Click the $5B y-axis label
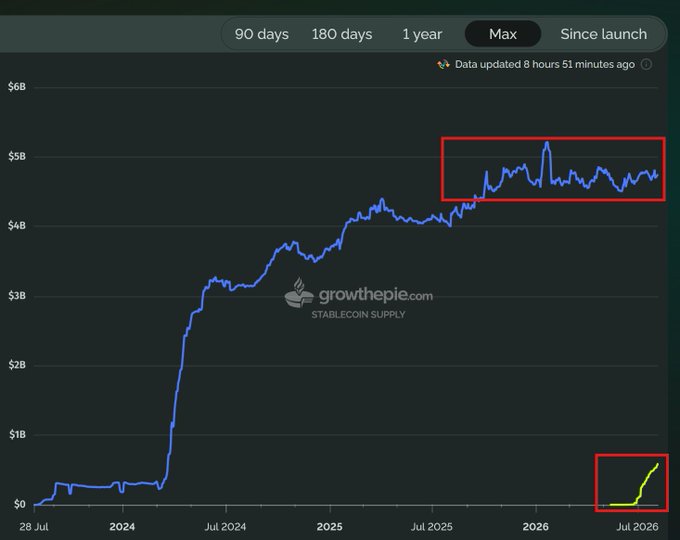This screenshot has width=680, height=540. click(x=17, y=156)
